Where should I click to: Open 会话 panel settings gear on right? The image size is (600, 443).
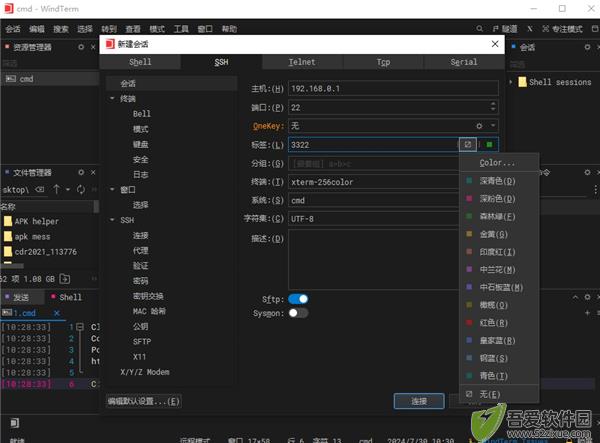click(x=587, y=47)
